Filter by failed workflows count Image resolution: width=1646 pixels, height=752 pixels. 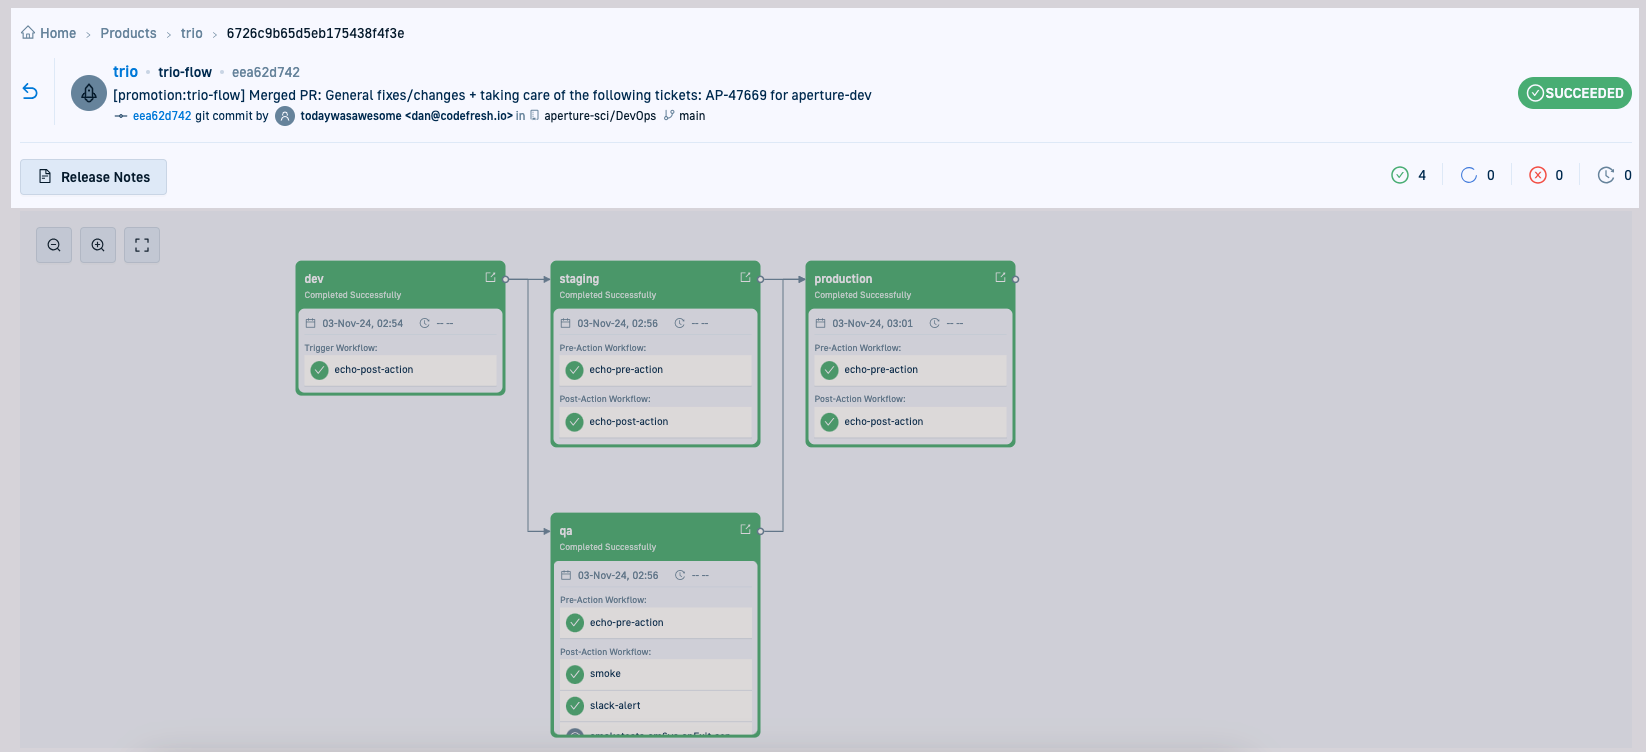(x=1546, y=175)
